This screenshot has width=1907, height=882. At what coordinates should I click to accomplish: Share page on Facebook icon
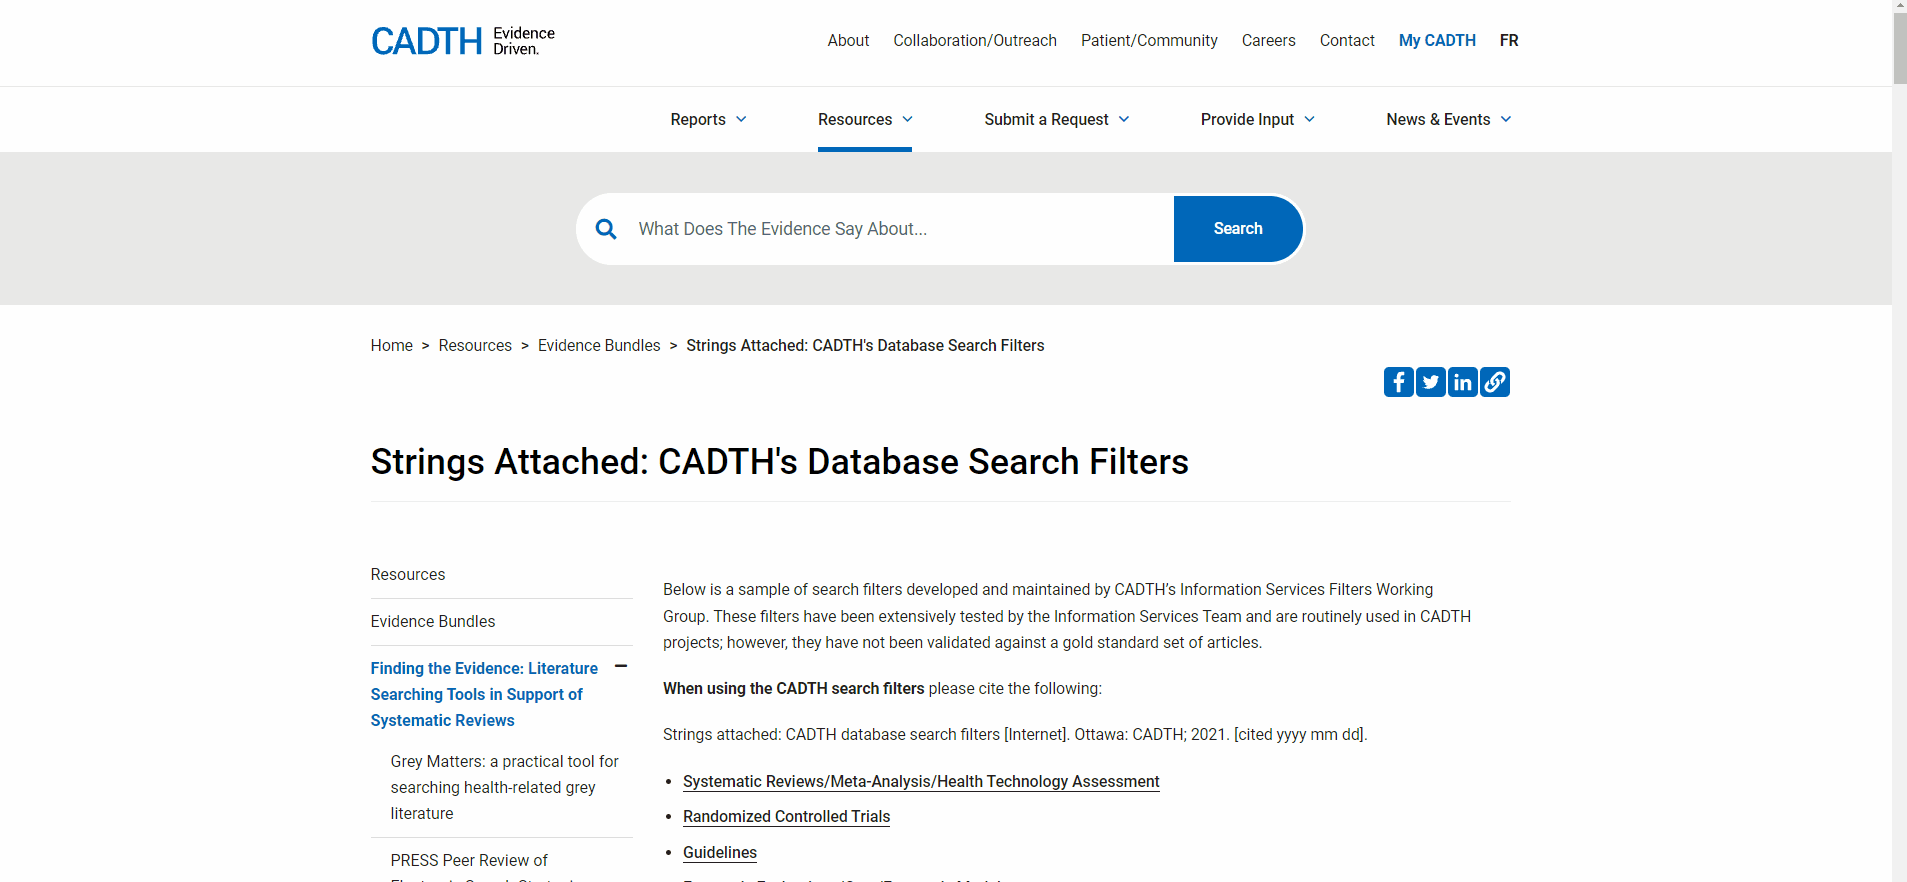click(x=1398, y=382)
